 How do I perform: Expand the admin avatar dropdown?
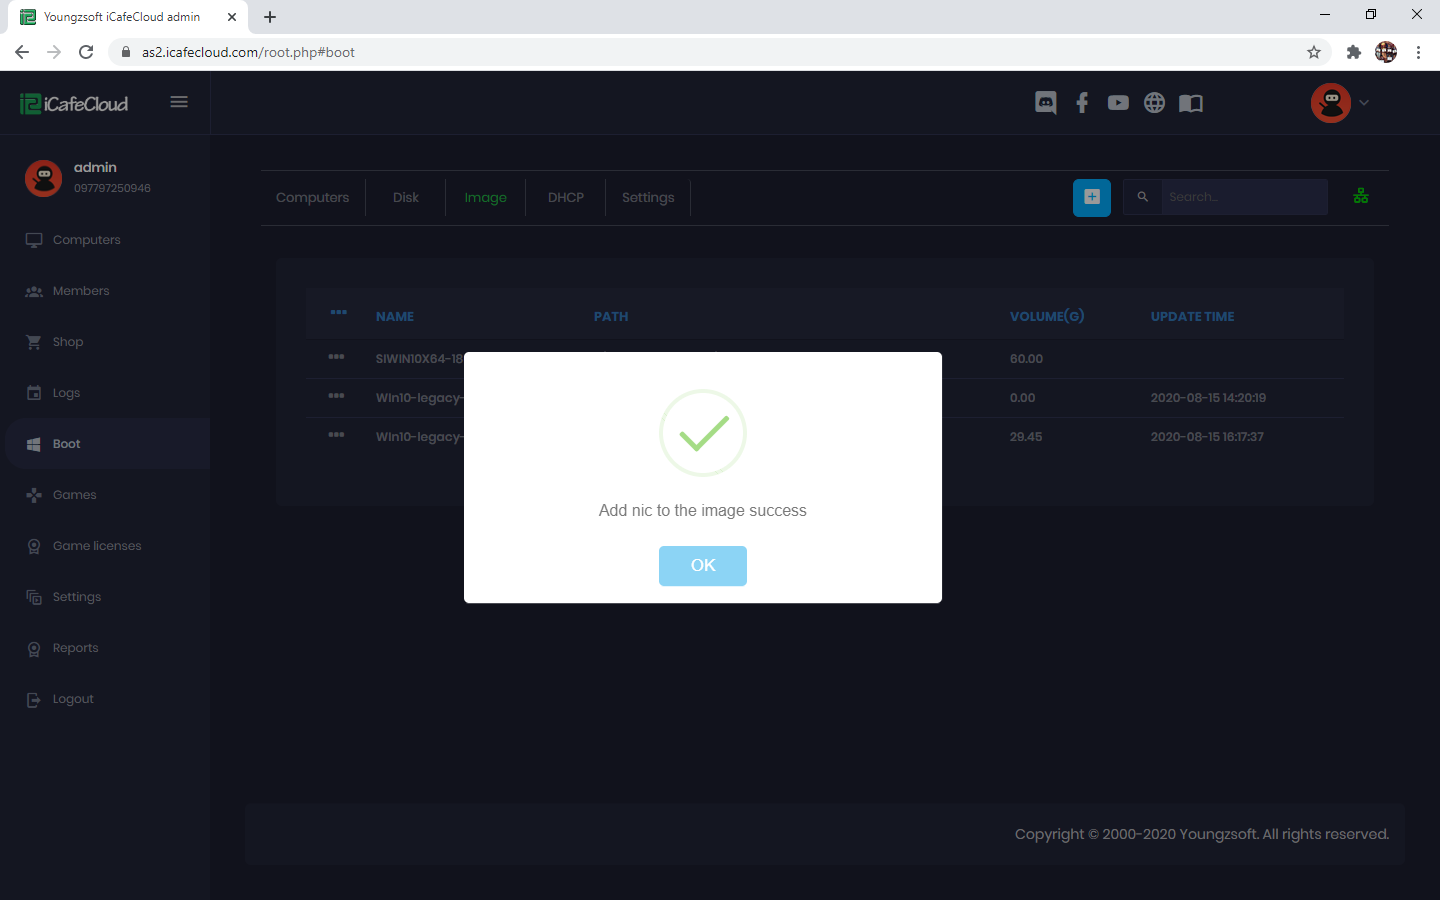[1340, 103]
